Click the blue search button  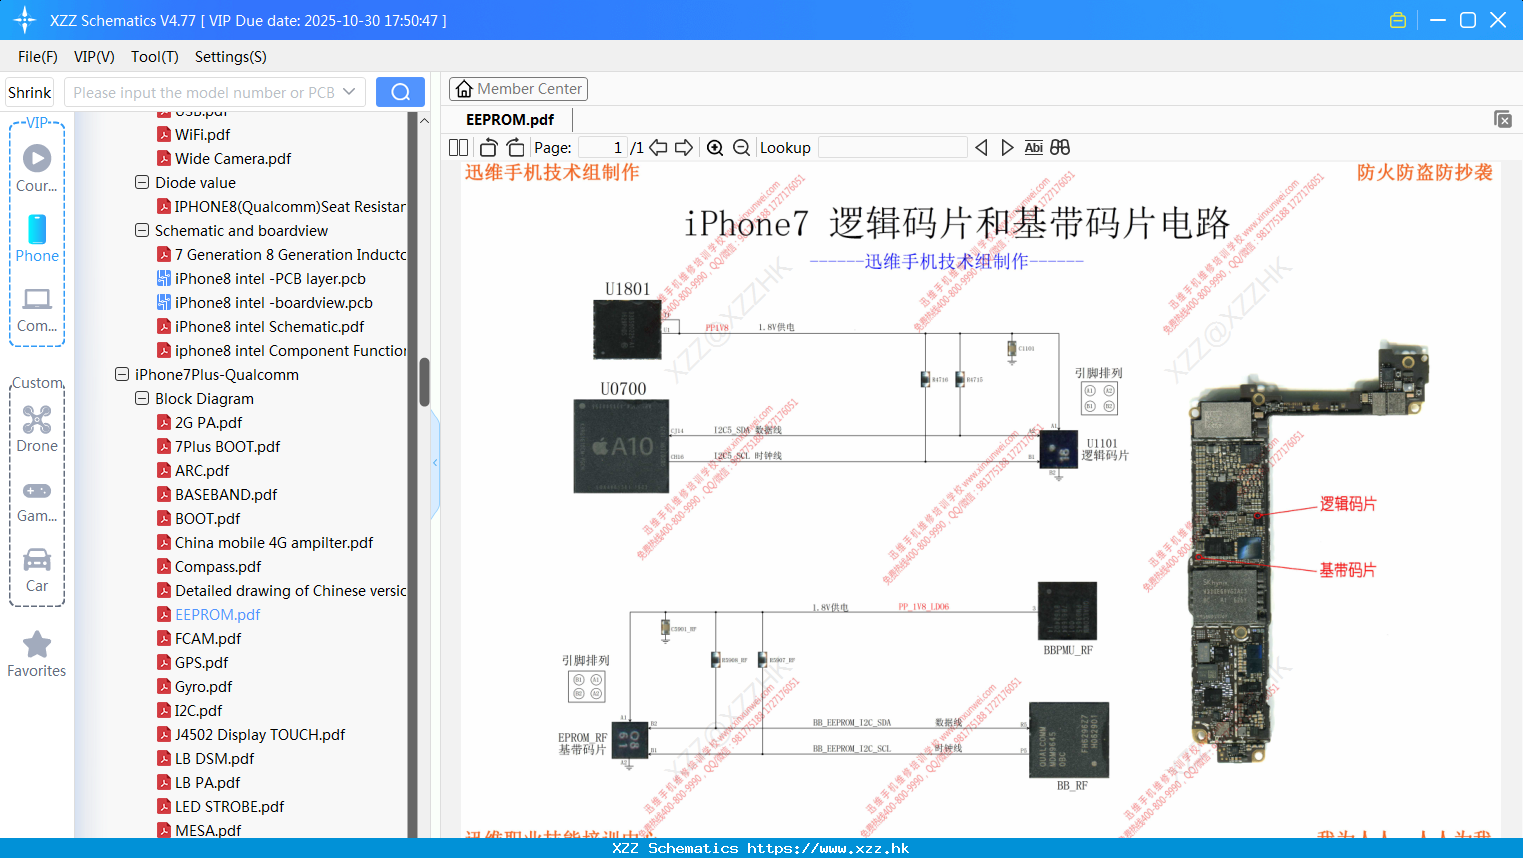400,92
